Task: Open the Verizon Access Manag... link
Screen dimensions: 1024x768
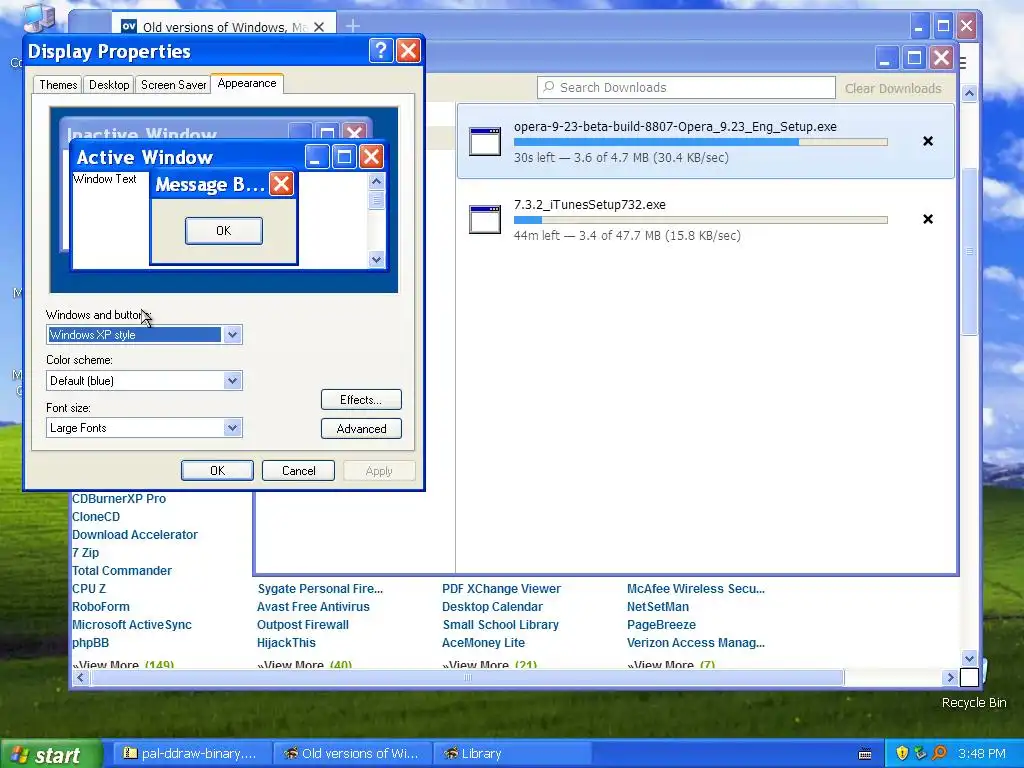Action: (x=696, y=643)
